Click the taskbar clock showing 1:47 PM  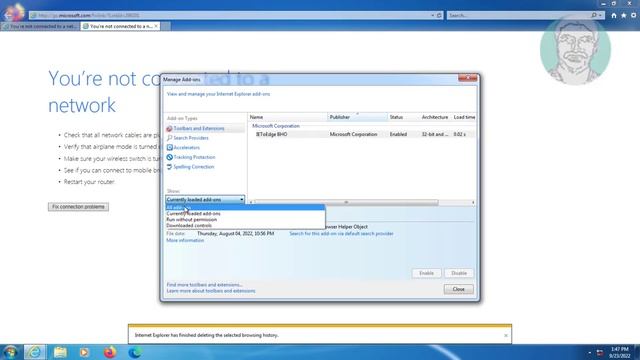(620, 353)
